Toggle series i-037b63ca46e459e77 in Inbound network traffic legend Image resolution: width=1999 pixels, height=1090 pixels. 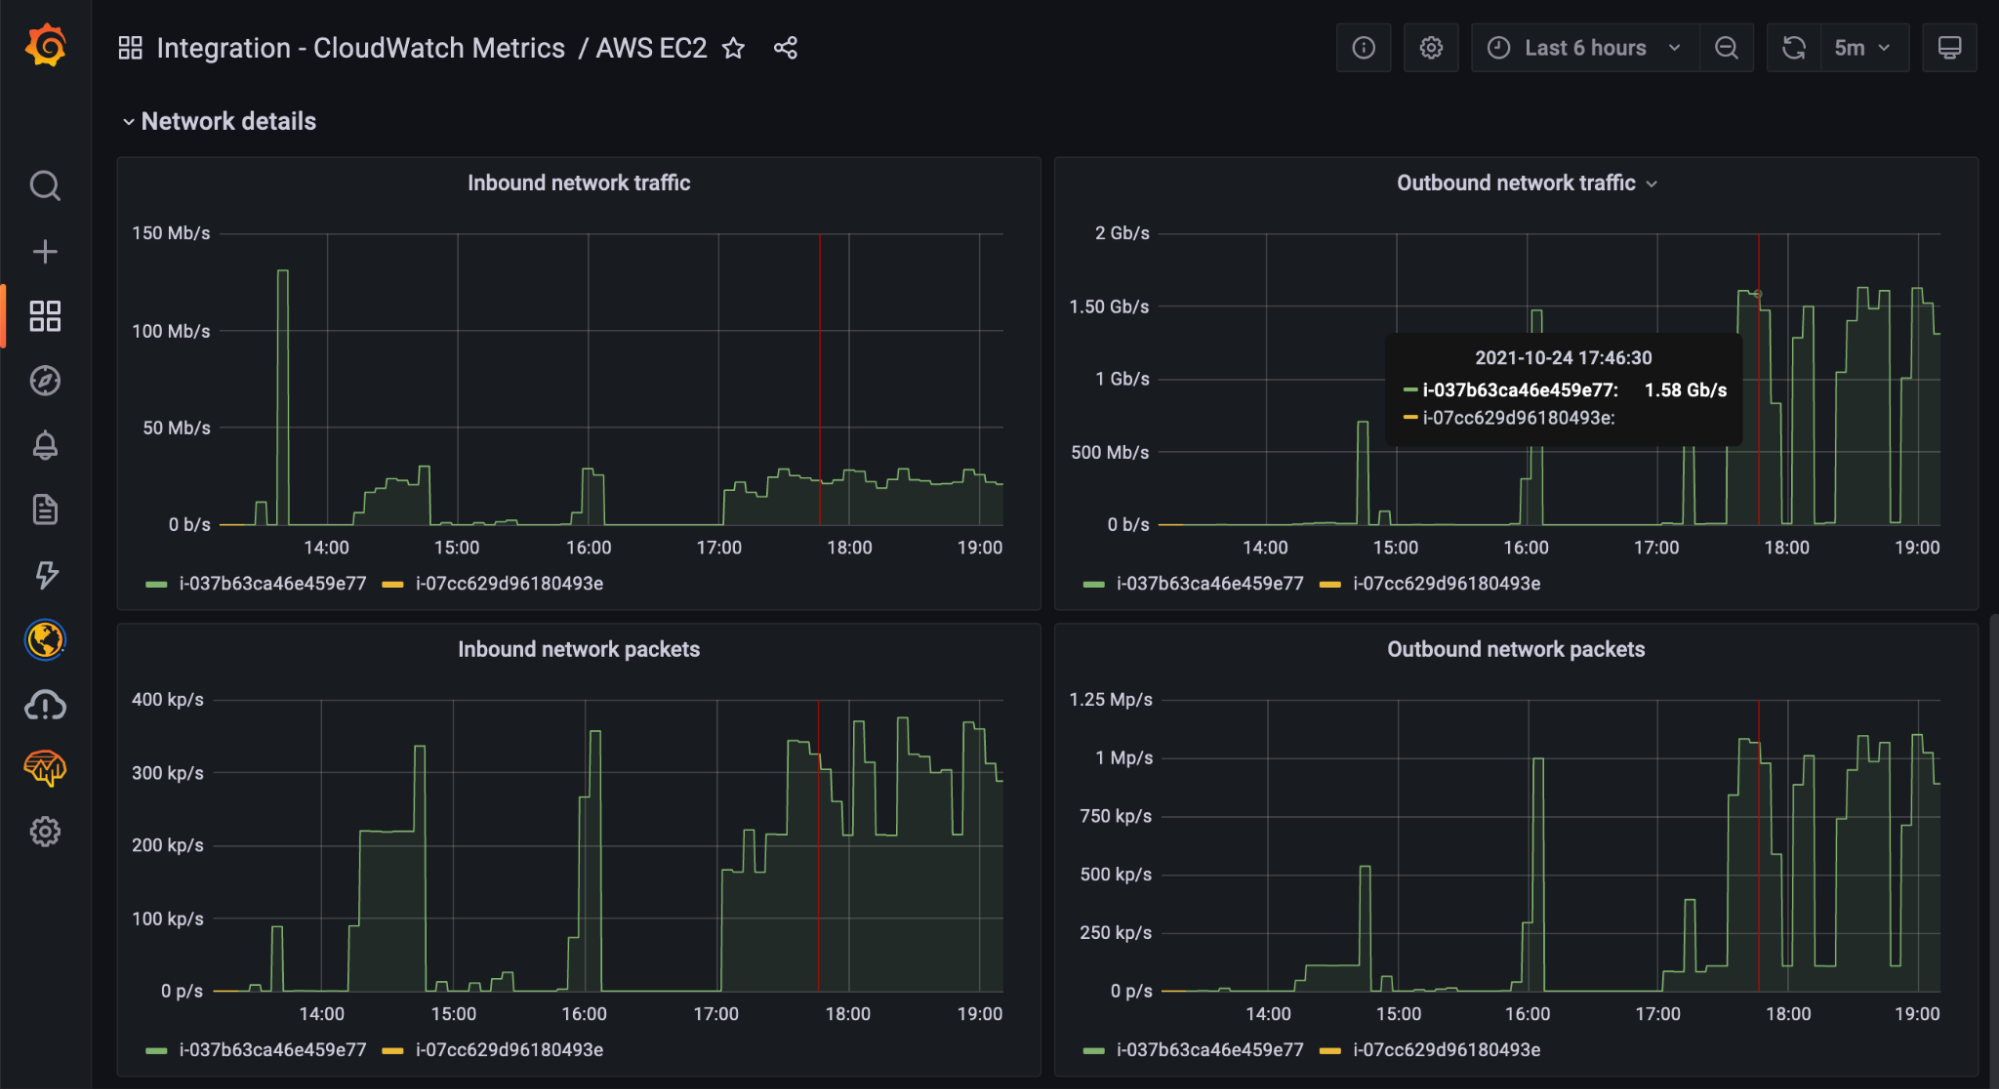pos(272,584)
